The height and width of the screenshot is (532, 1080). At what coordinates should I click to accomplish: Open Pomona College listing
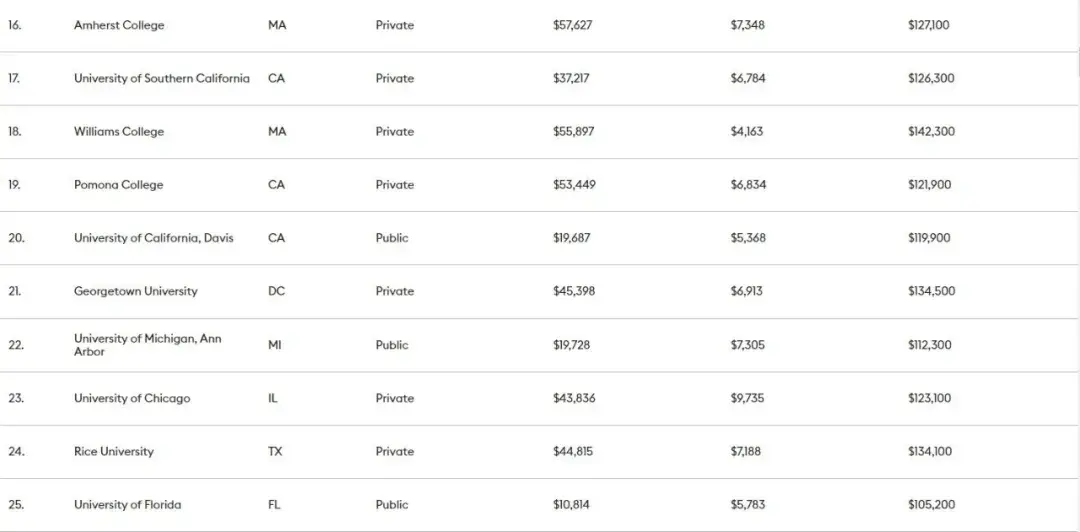click(x=118, y=185)
